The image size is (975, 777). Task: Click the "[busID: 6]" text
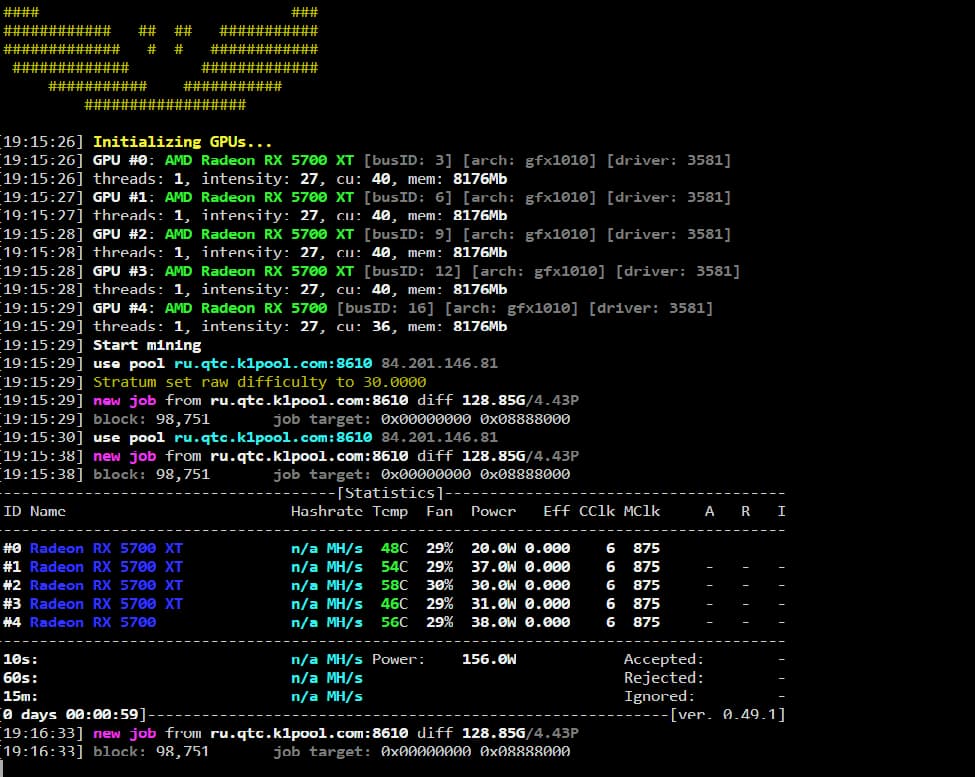[408, 197]
